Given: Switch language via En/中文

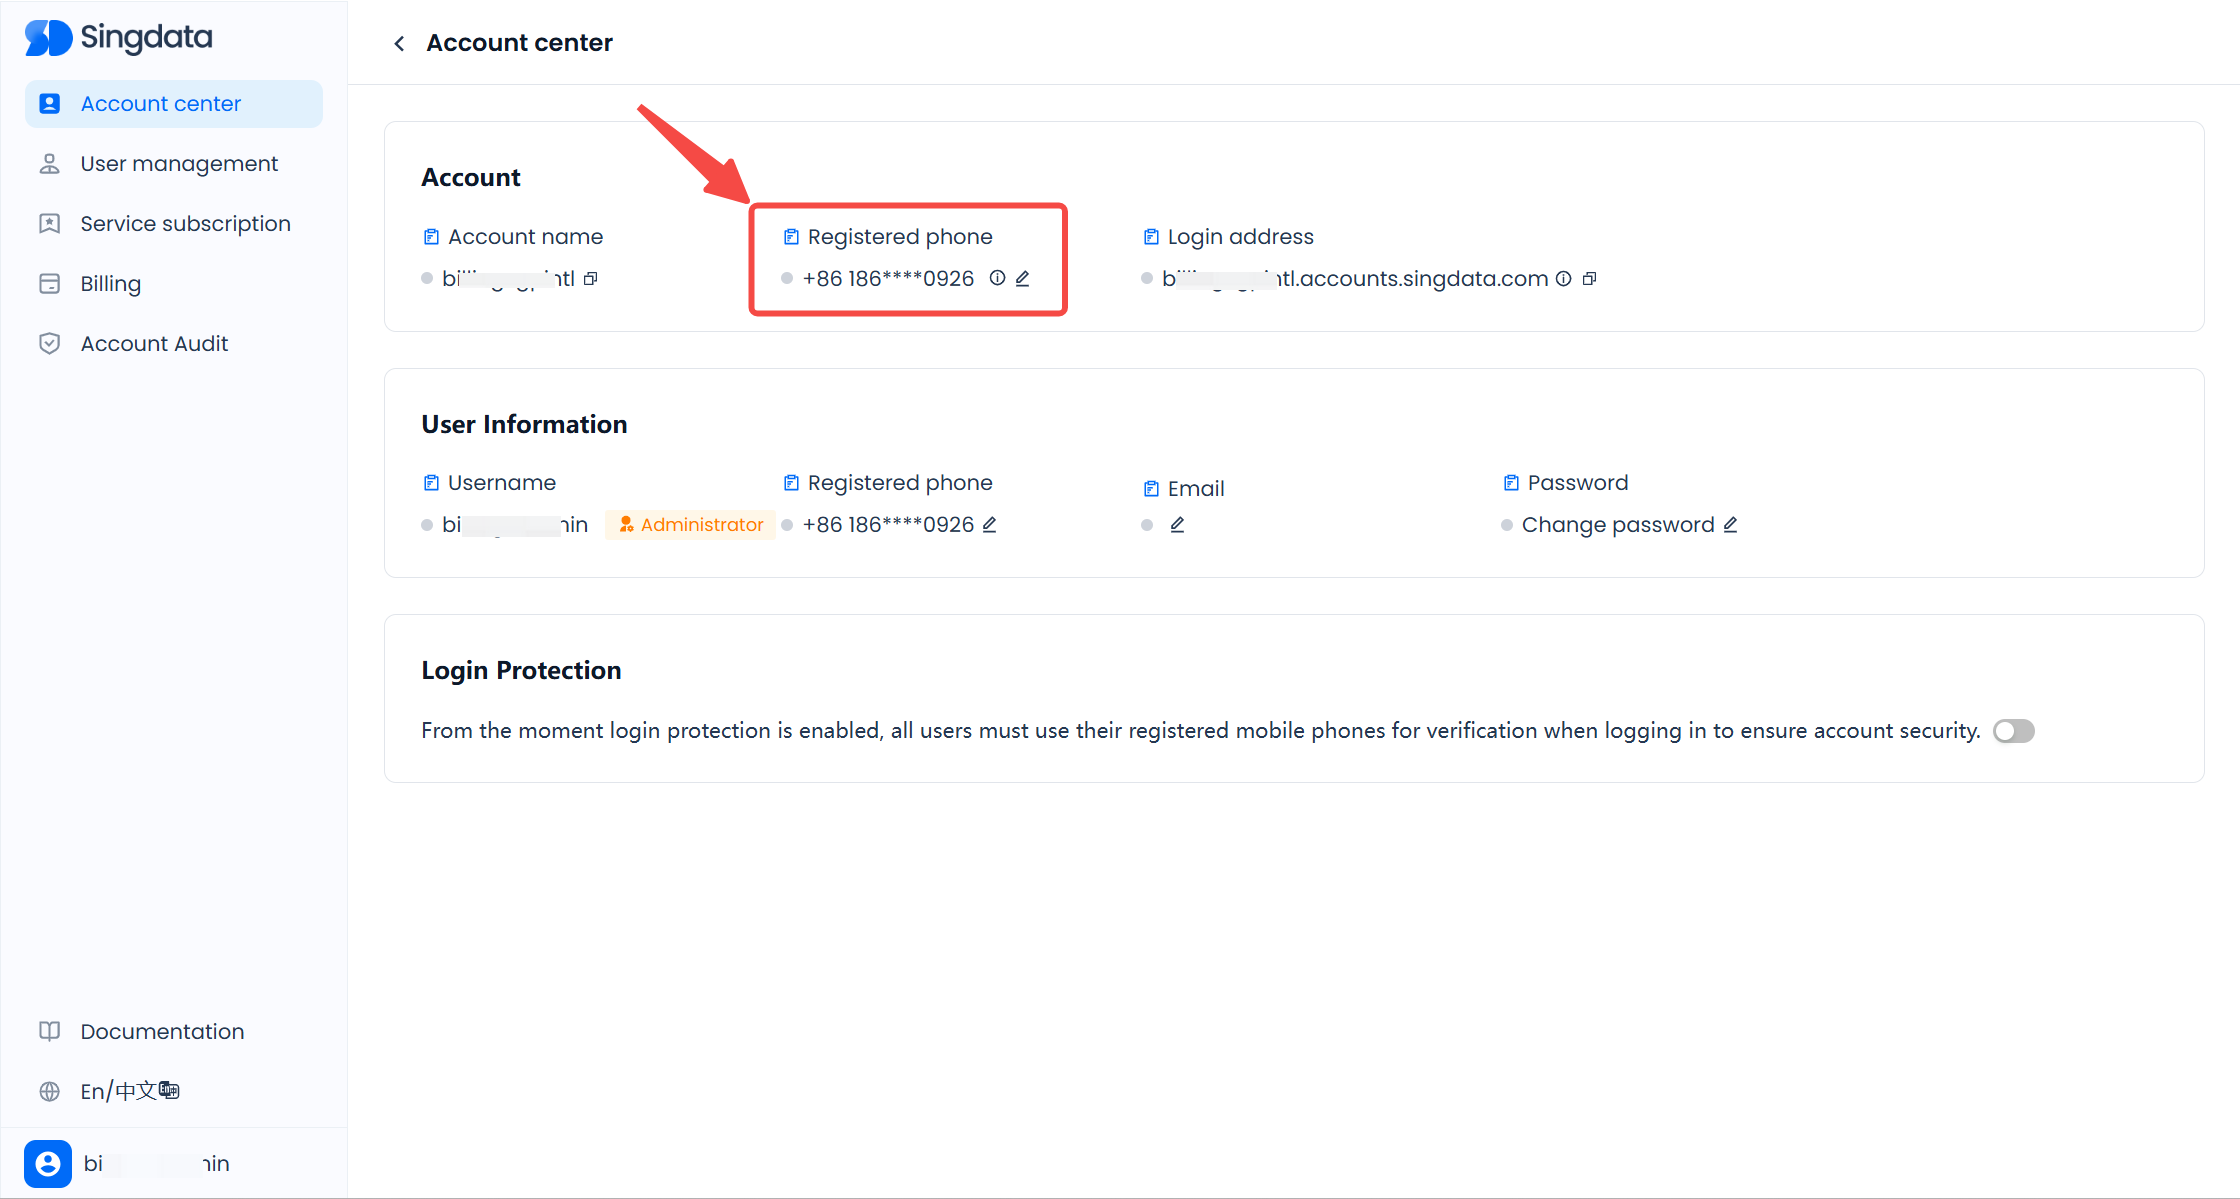Looking at the screenshot, I should point(129,1091).
